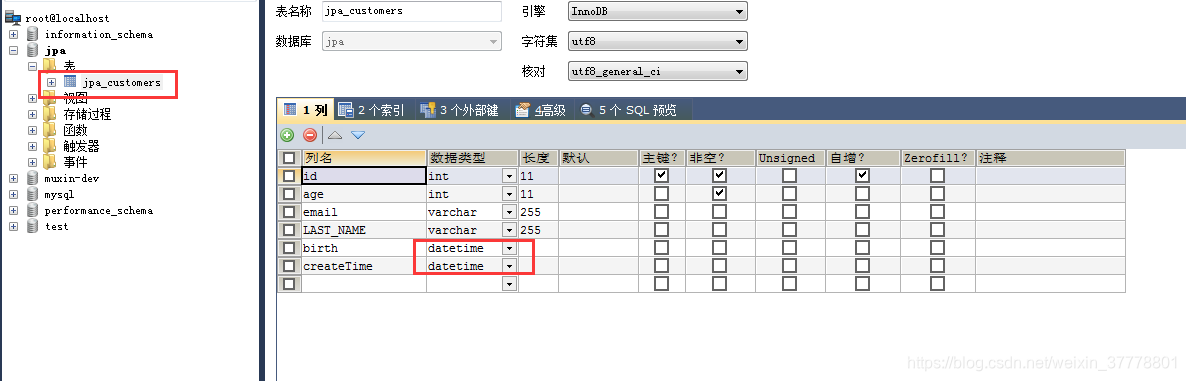This screenshot has height=381, width=1186.
Task: Click the 列名 column header
Action: click(364, 158)
